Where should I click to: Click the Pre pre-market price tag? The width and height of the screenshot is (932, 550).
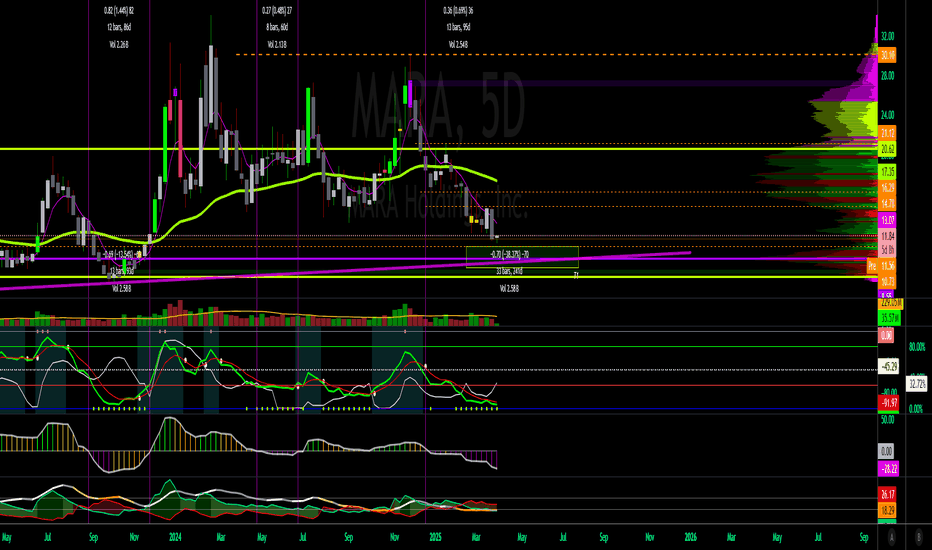[872, 266]
